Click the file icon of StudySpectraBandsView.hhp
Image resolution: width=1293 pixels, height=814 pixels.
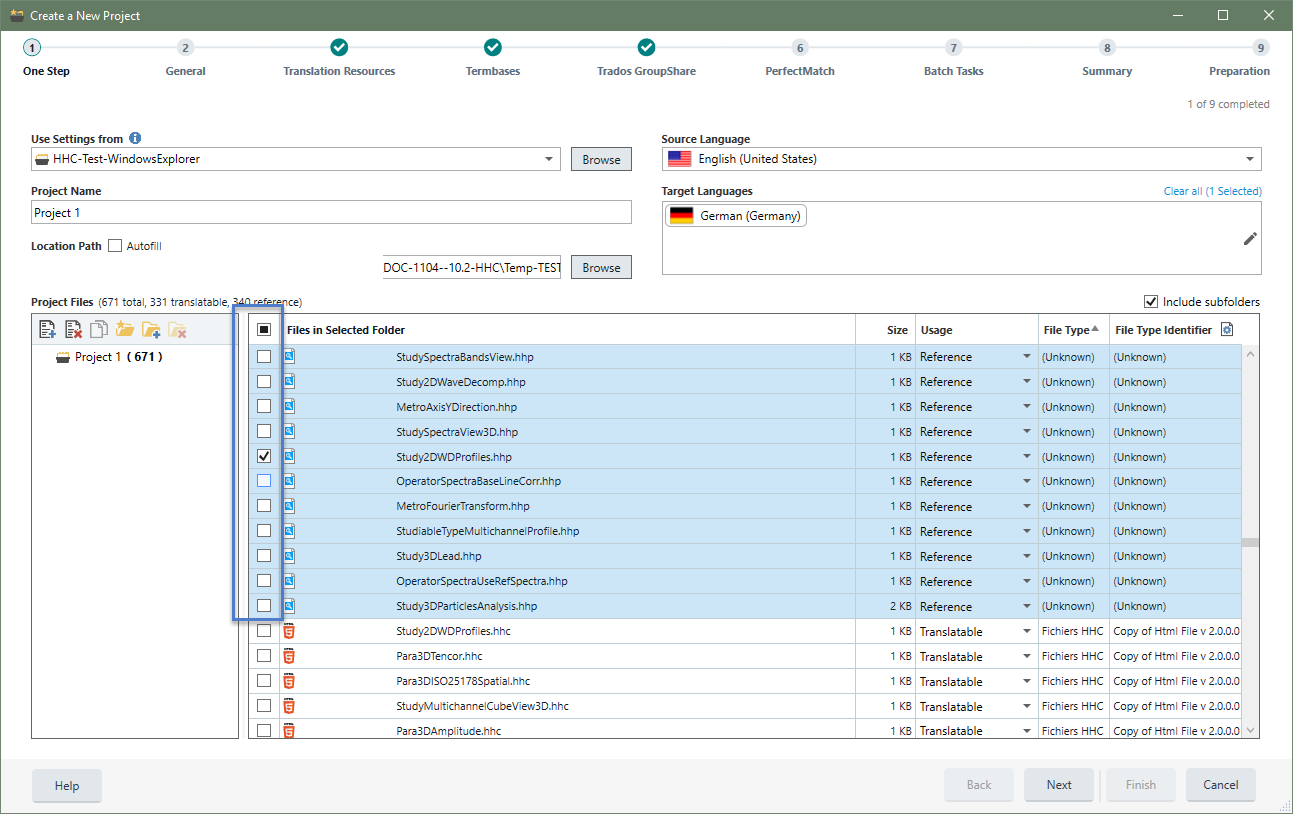(x=289, y=356)
